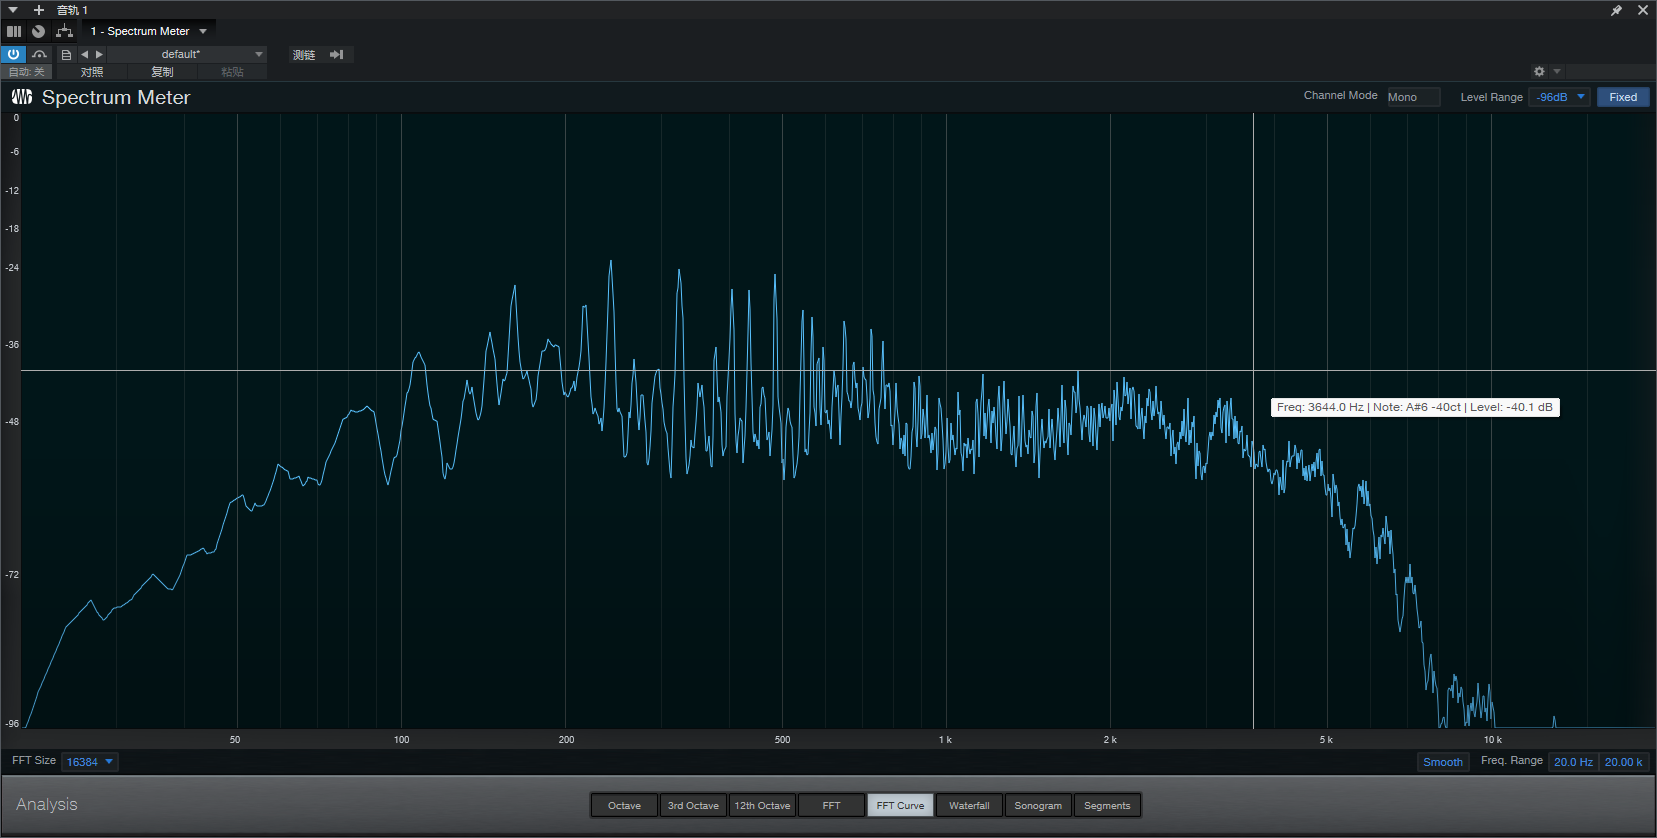
Task: Click the preset file page icon
Action: click(x=66, y=55)
